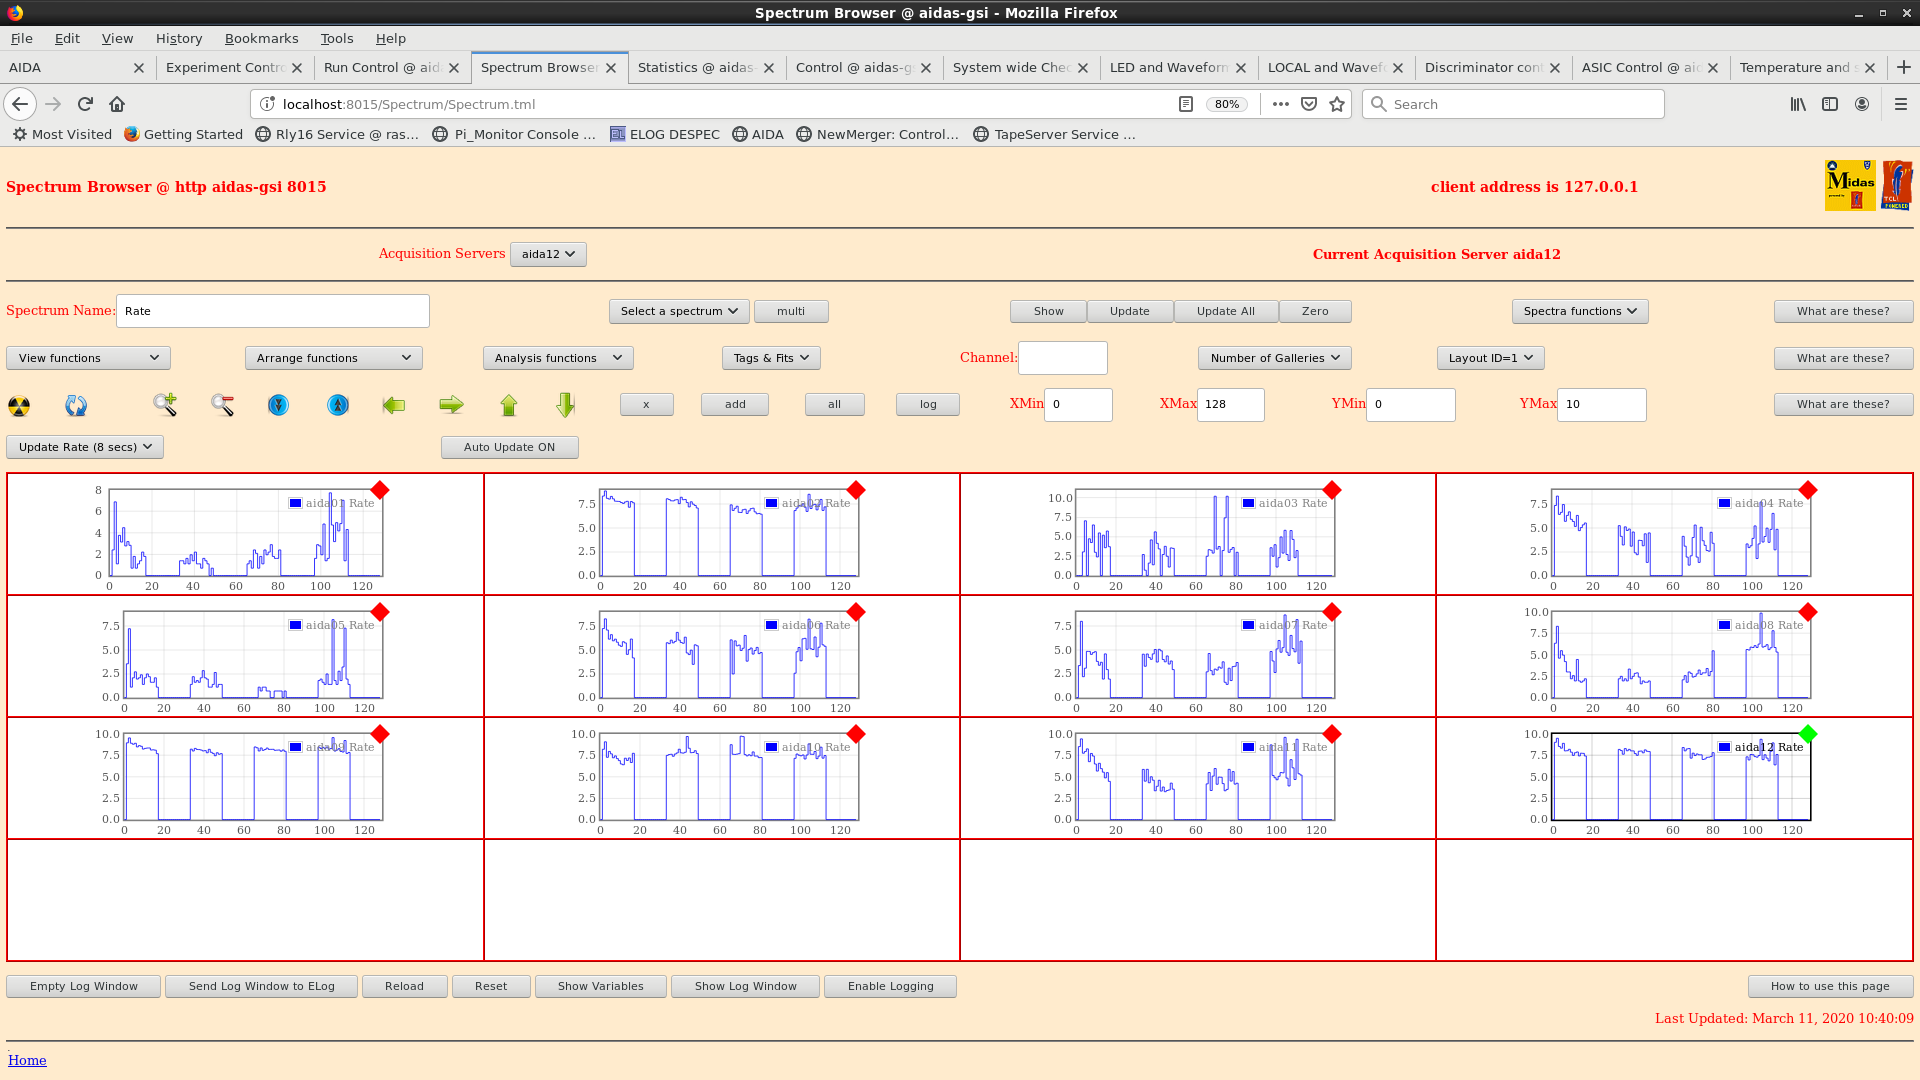Click the green up arrow icon

point(509,405)
